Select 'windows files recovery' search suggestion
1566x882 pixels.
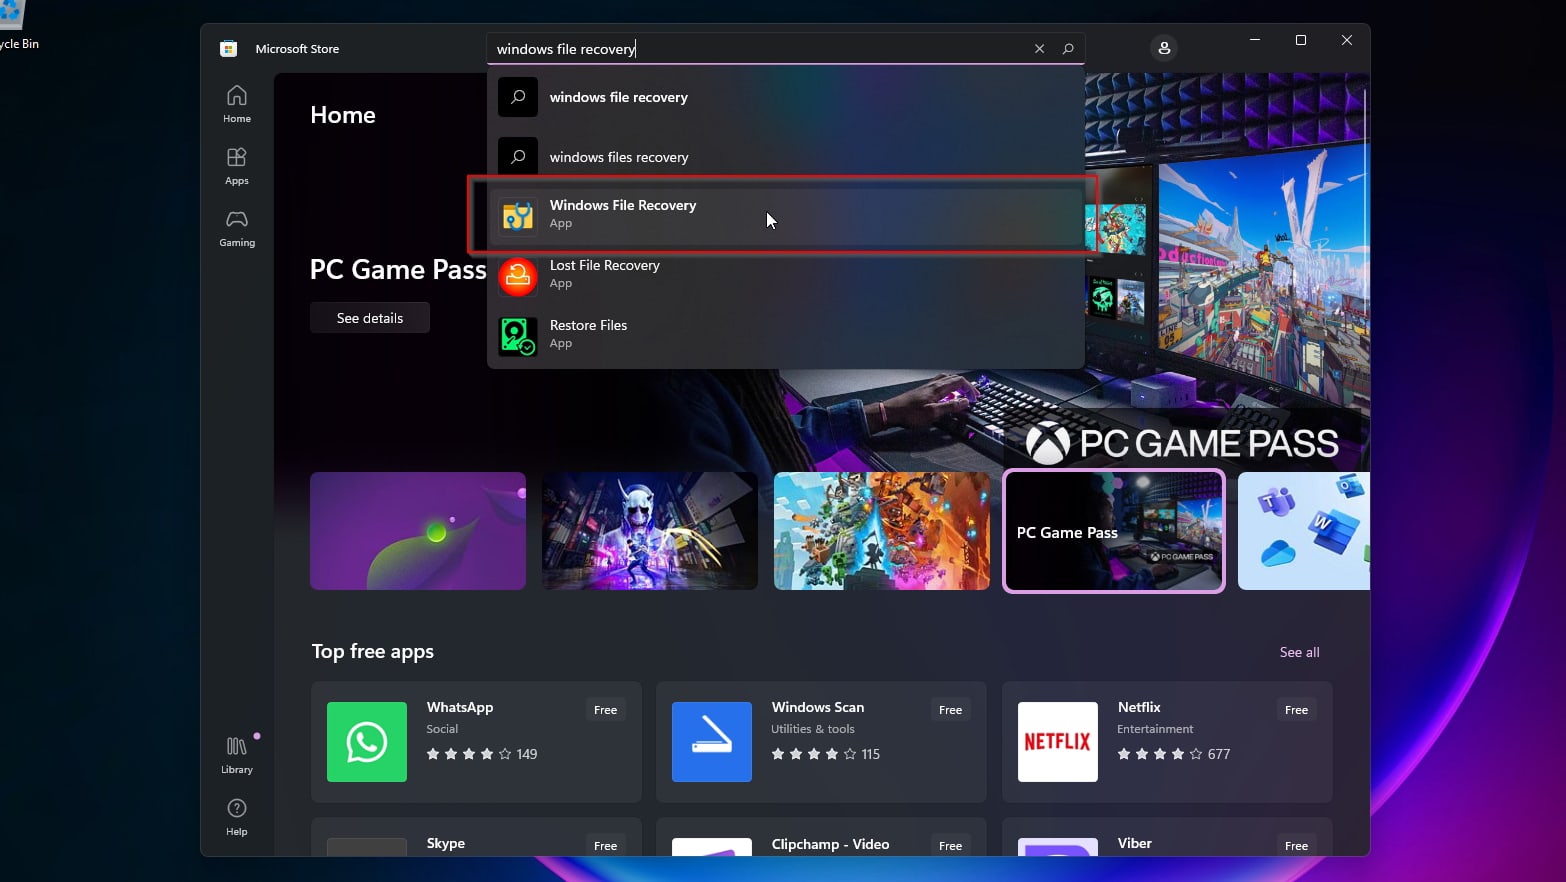[786, 157]
